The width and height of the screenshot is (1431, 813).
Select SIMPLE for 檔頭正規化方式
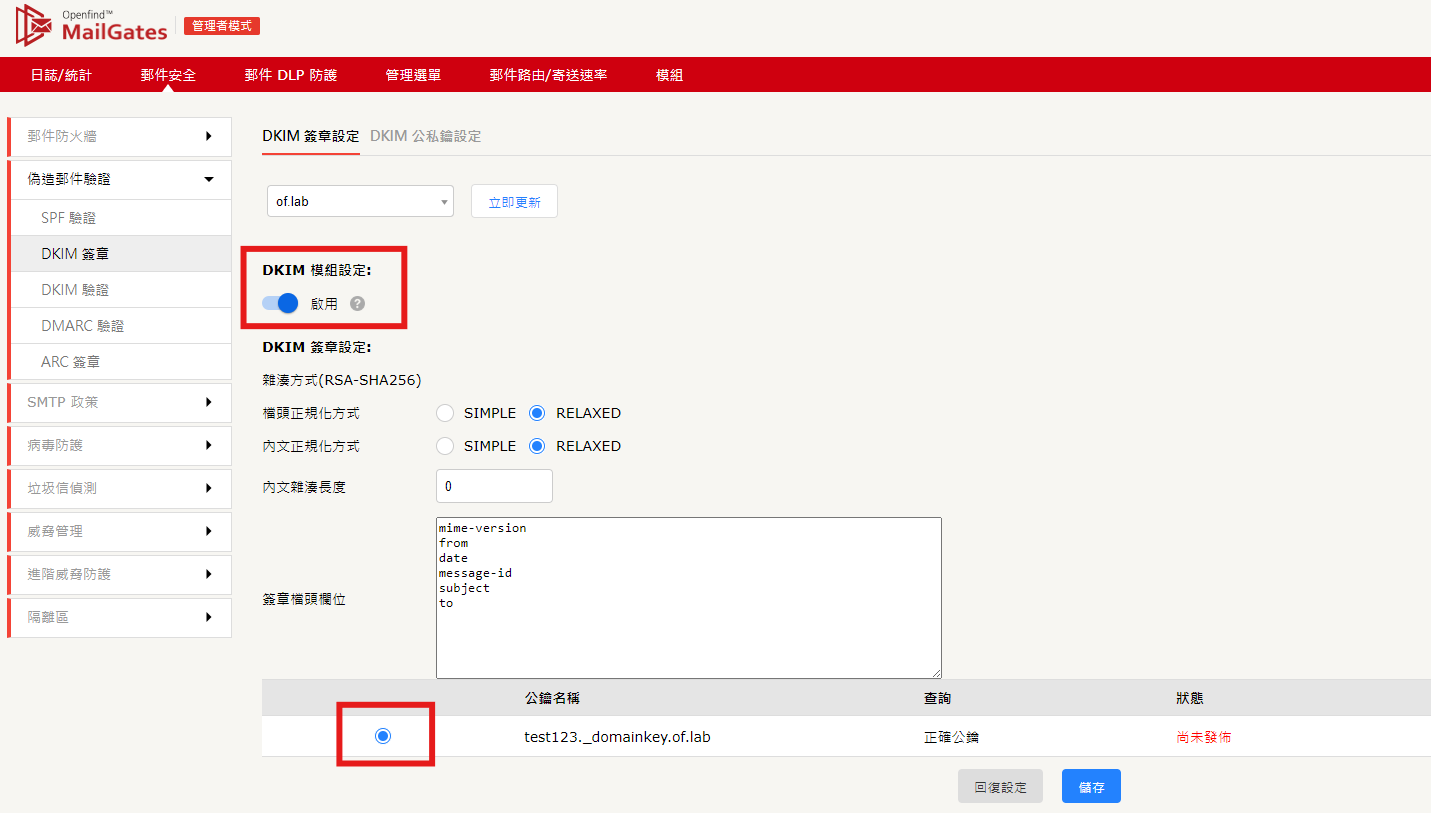[444, 412]
